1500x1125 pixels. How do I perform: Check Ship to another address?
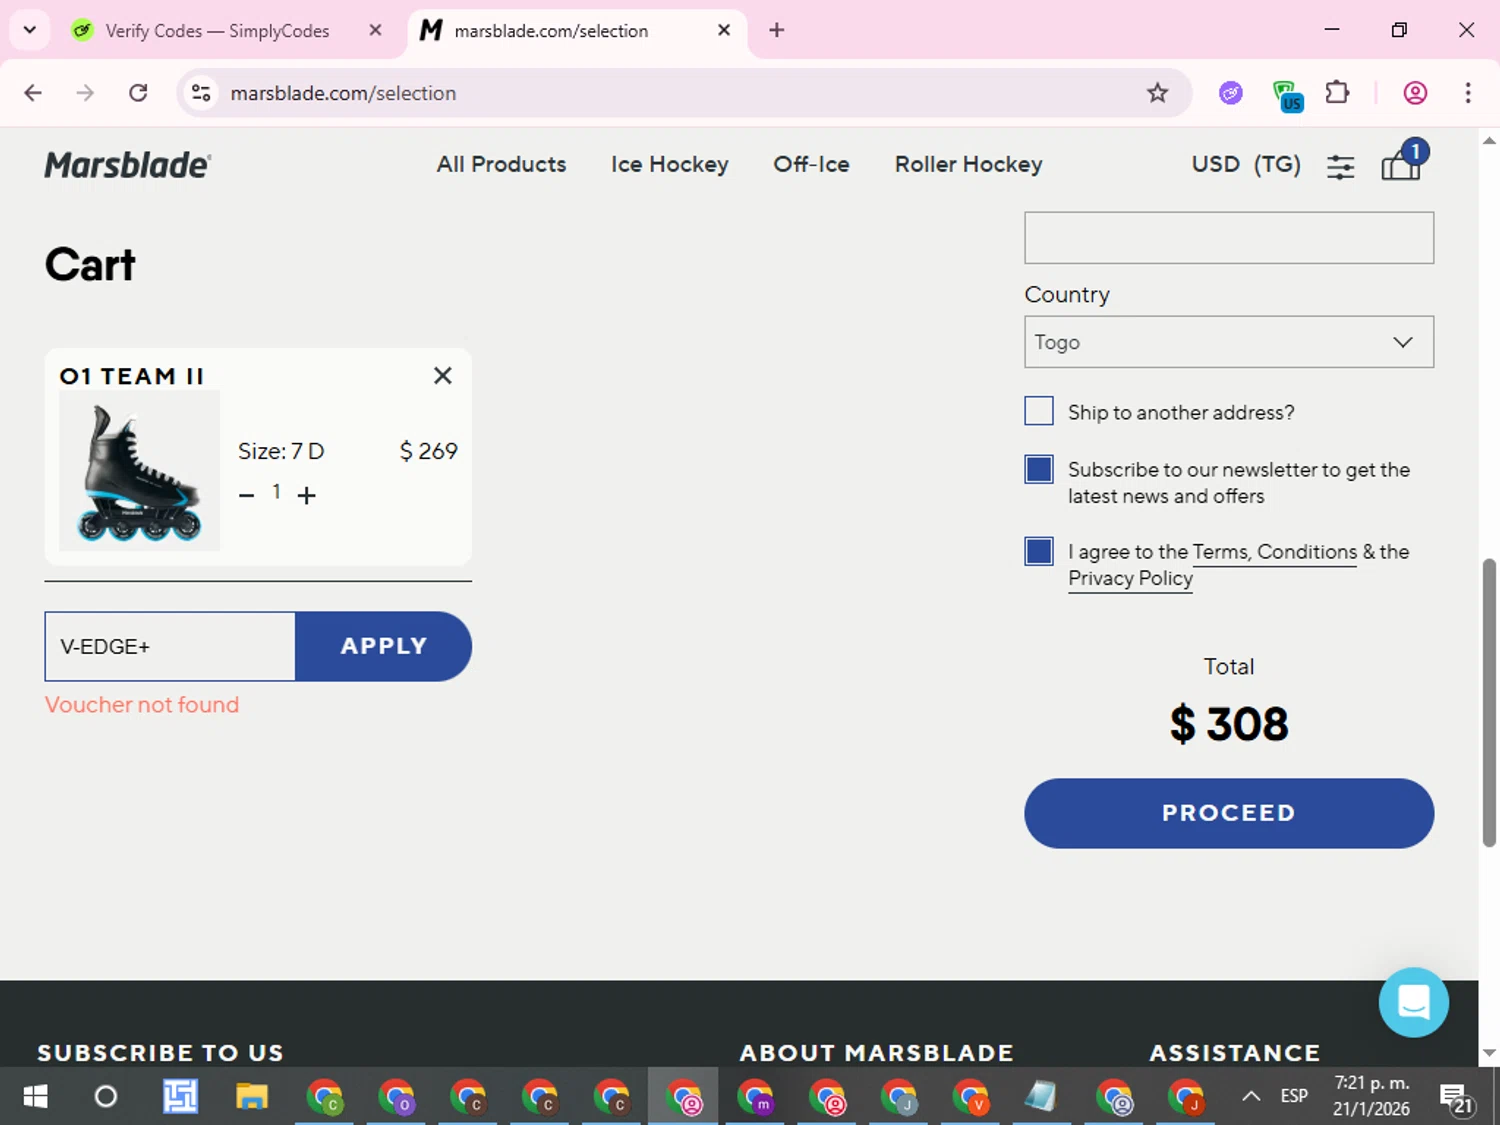click(x=1039, y=411)
